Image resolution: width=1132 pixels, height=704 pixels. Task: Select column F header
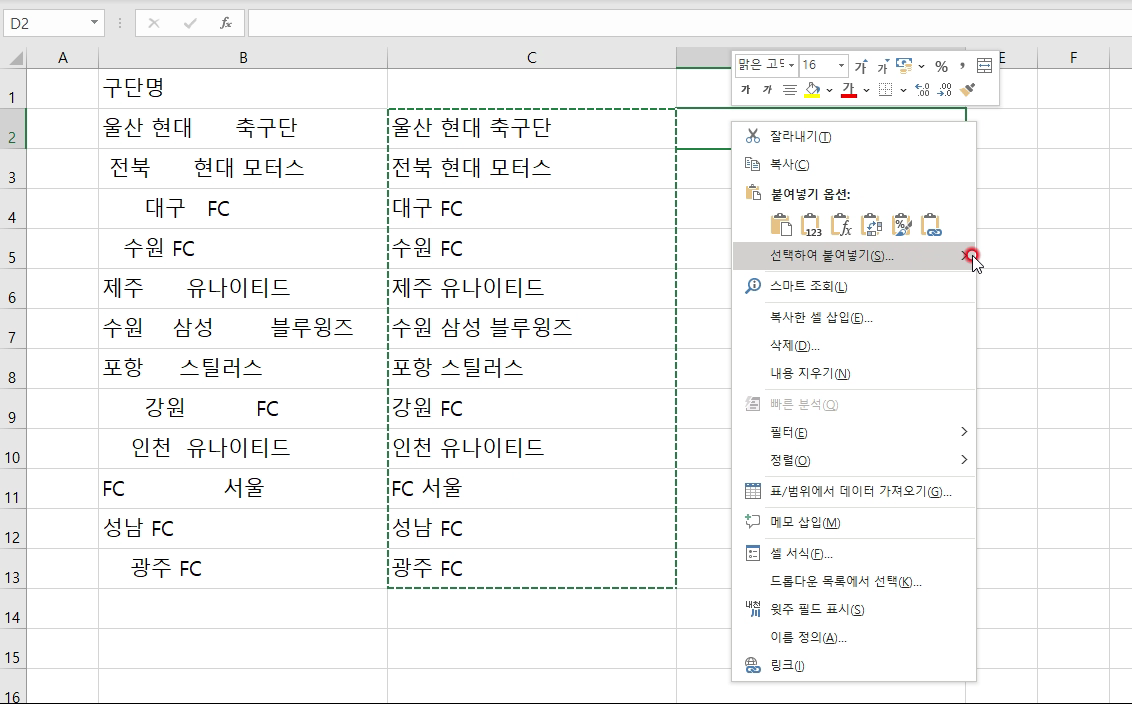coord(1074,58)
